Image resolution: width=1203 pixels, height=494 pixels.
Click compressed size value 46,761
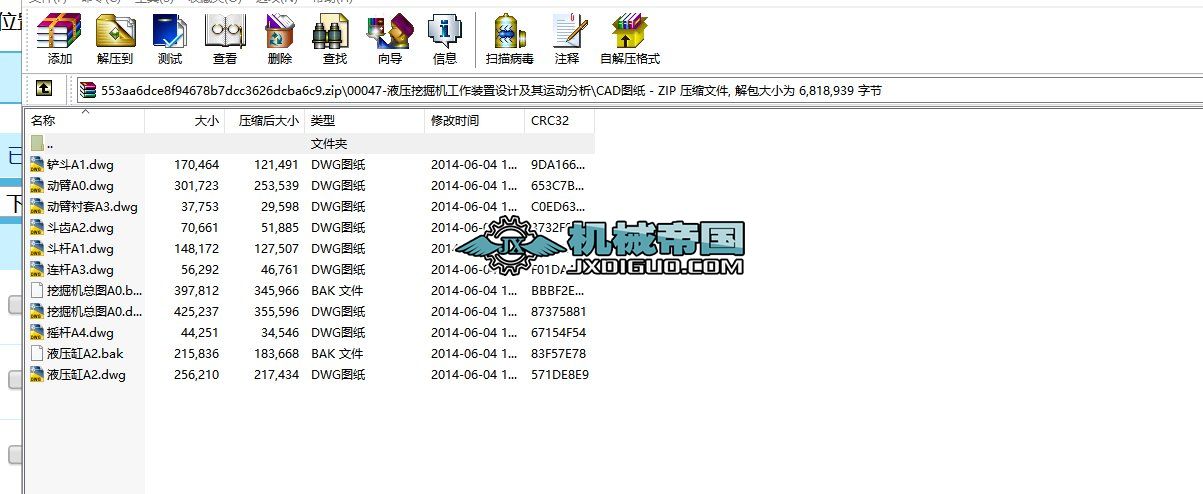(x=279, y=270)
